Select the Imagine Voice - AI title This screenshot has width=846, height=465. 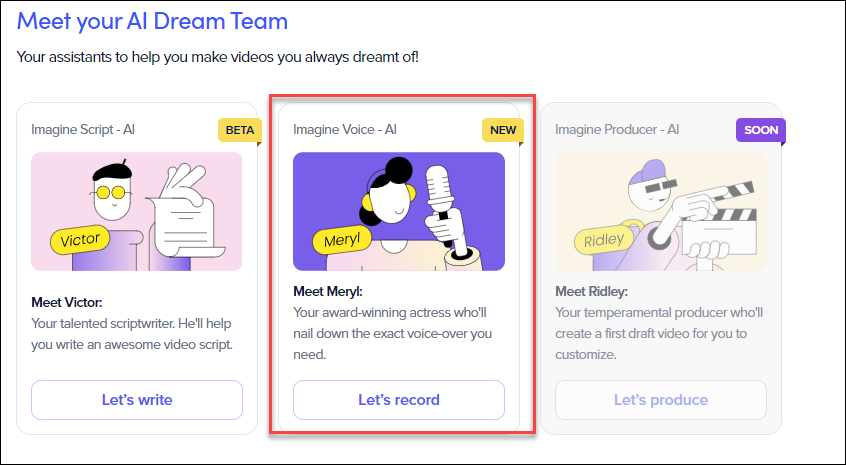click(x=345, y=129)
